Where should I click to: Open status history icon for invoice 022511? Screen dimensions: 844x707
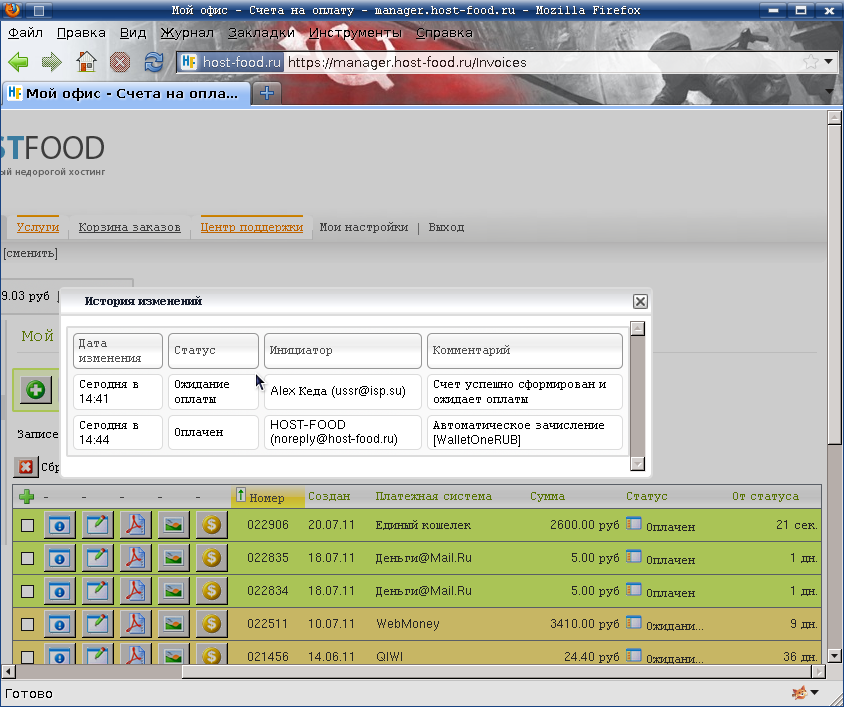tap(634, 622)
